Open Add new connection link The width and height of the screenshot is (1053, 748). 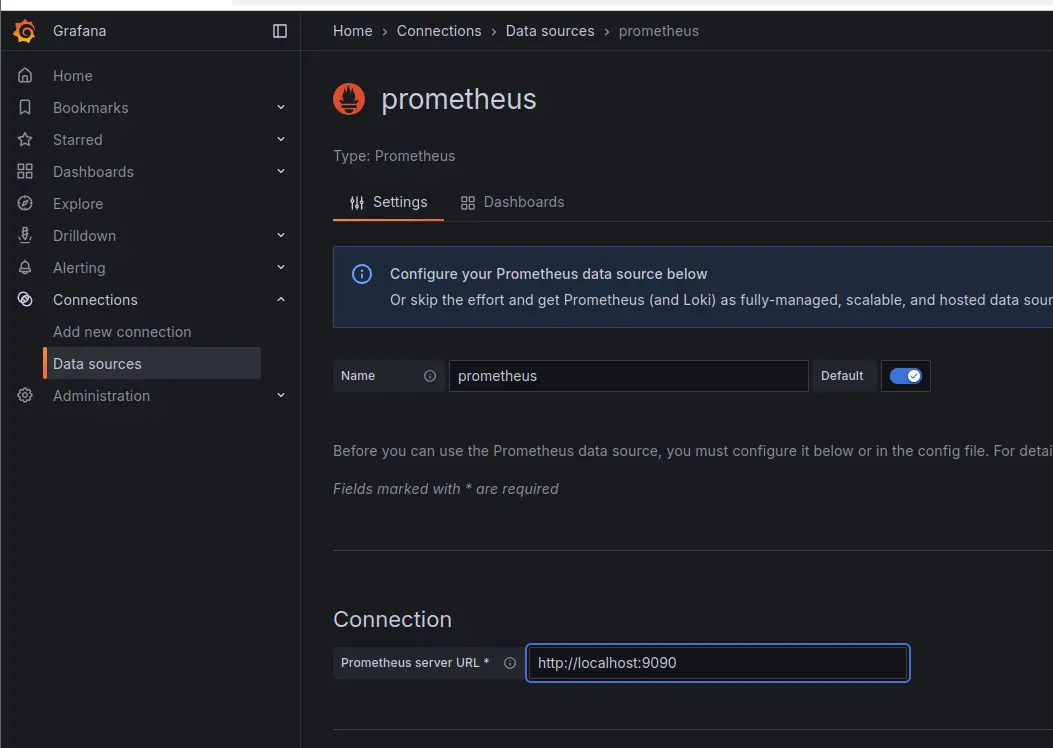pyautogui.click(x=122, y=332)
